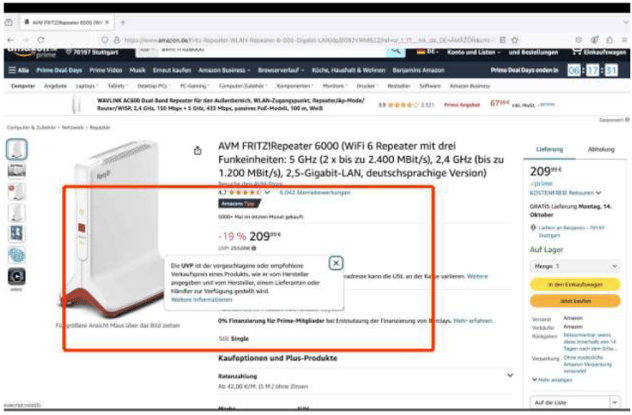Click the browser forward arrow

click(x=26, y=40)
